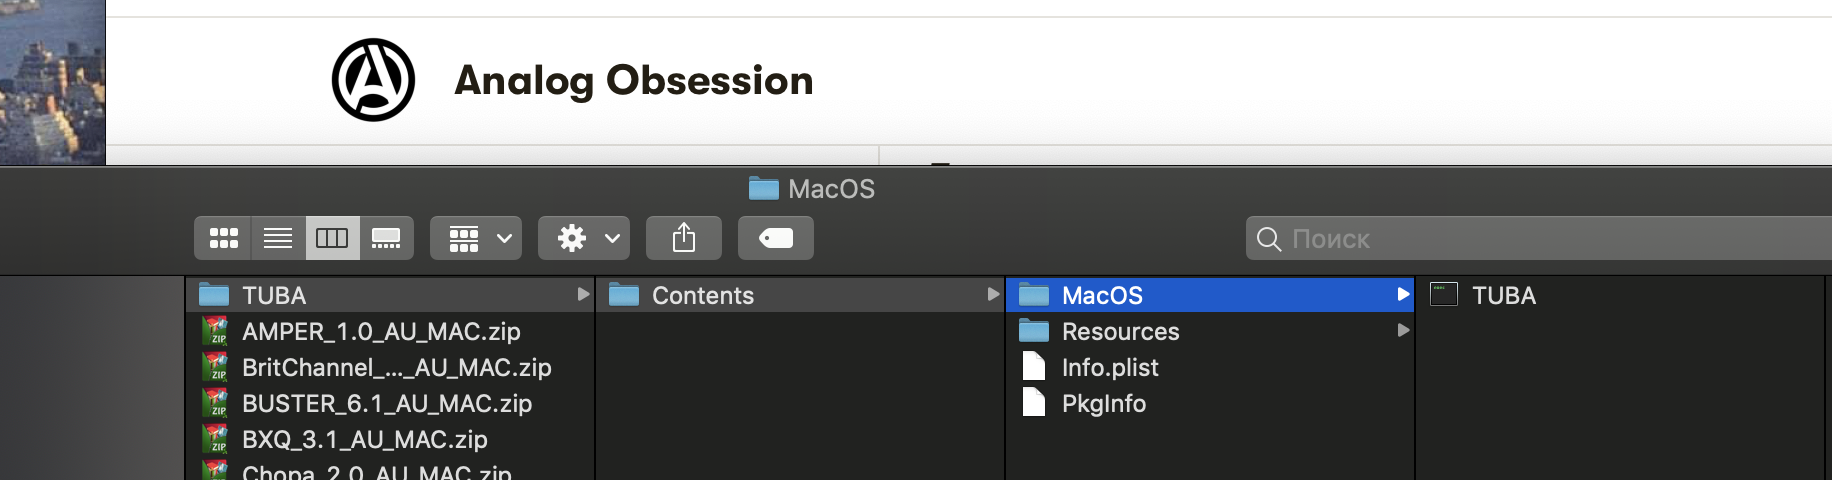Viewport: 1832px width, 480px height.
Task: Select the TUBA folder in first column
Action: pos(391,295)
